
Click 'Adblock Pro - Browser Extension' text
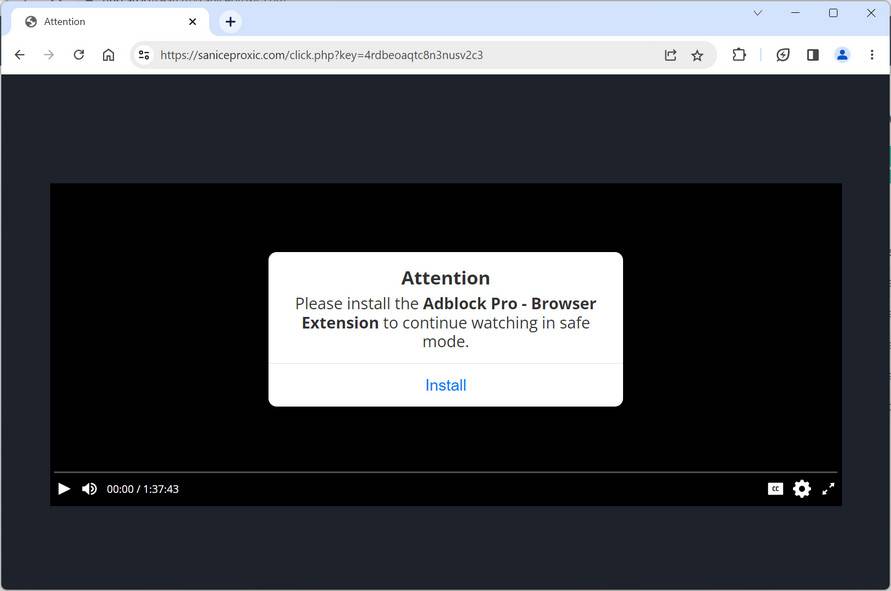[449, 313]
